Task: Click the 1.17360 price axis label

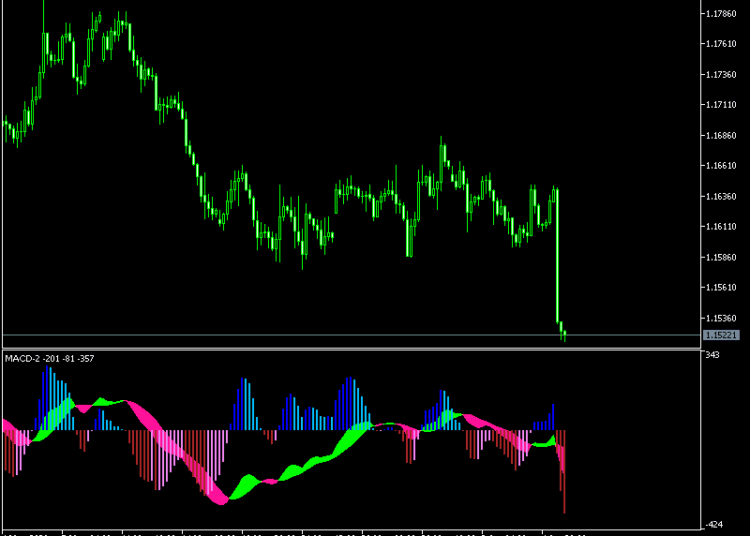Action: [x=721, y=75]
